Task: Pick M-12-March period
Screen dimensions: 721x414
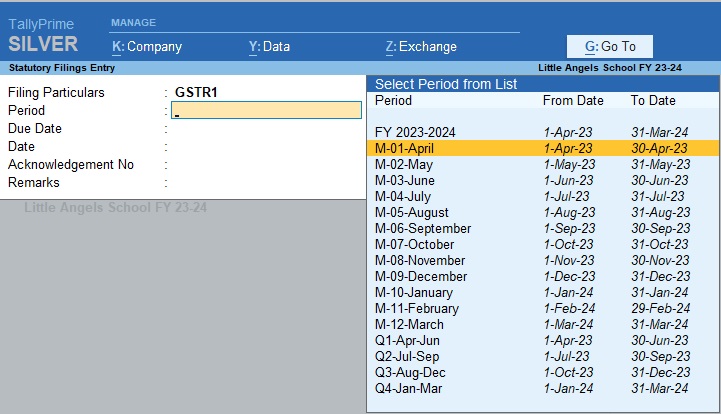Action: 409,324
